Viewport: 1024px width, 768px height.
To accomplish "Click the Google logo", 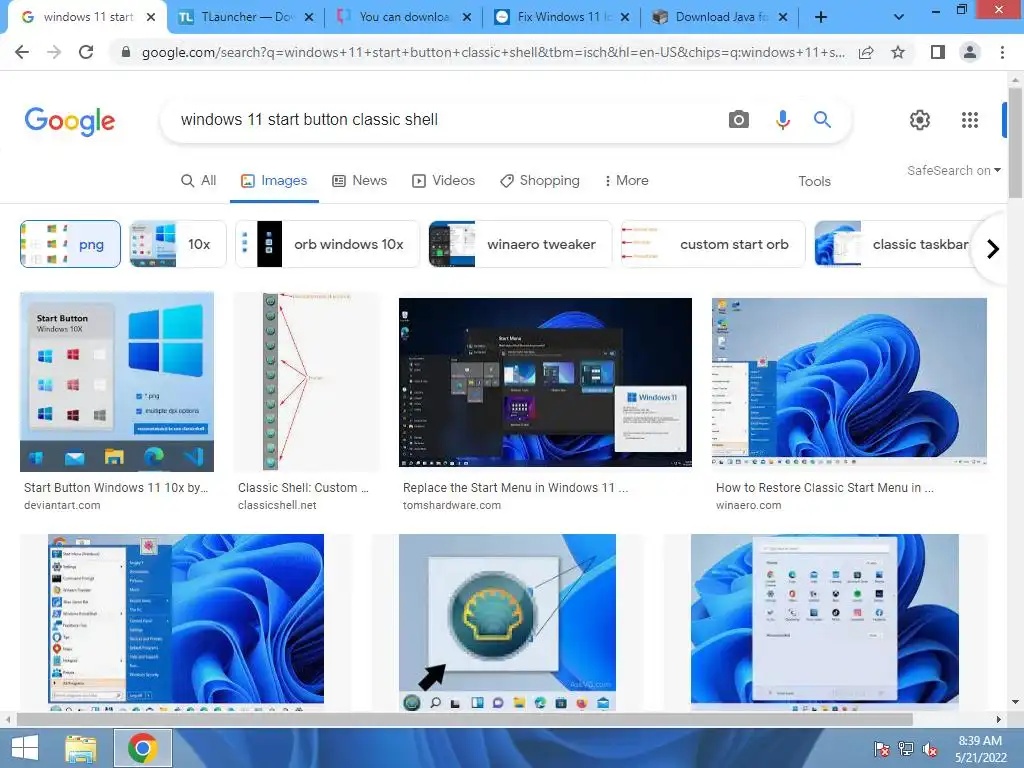I will click(70, 121).
